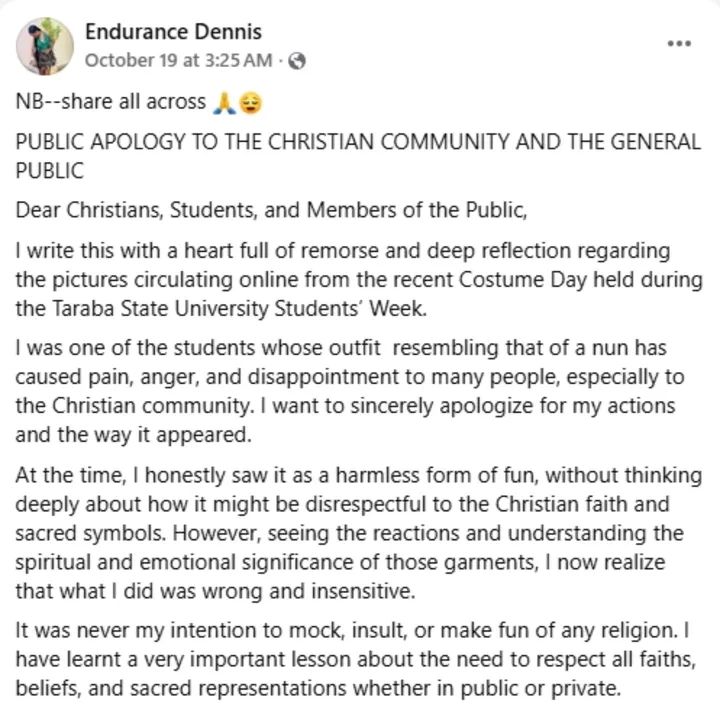720x710 pixels.
Task: Open the October 19 at 3:25 AM timestamp
Action: pyautogui.click(x=177, y=60)
